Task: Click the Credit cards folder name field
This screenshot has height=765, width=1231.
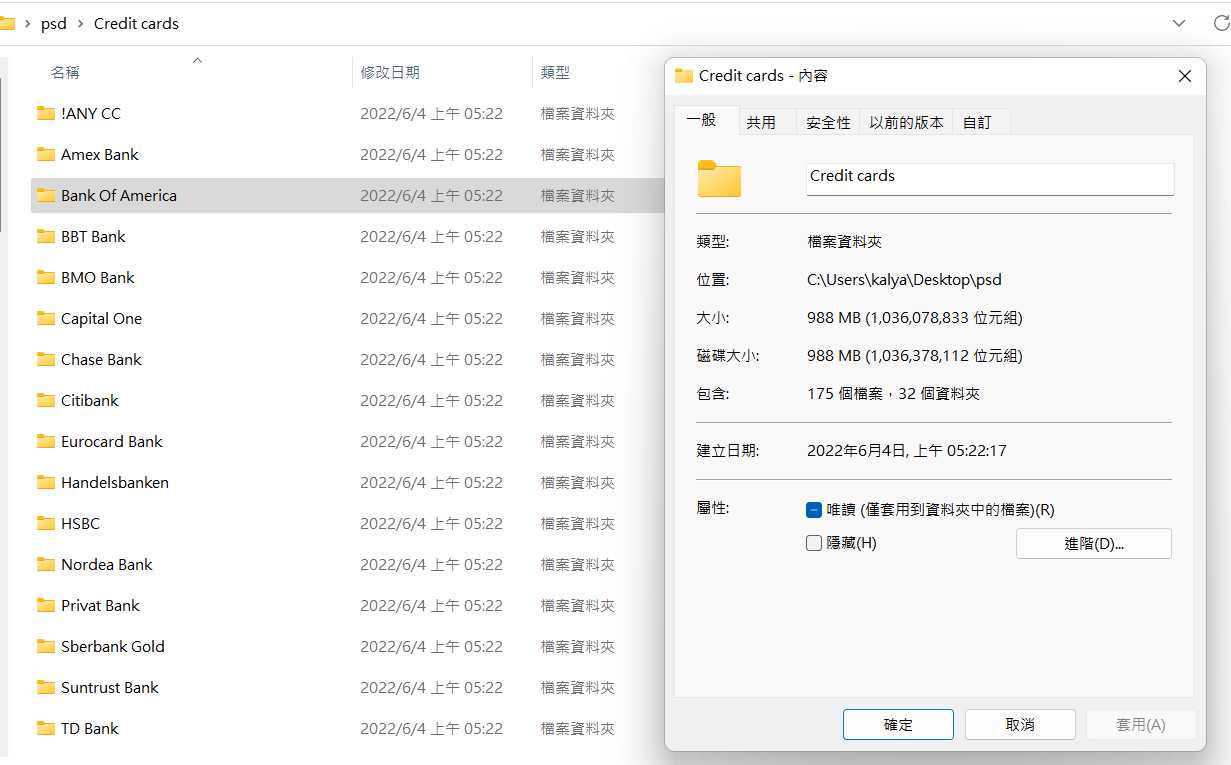Action: pyautogui.click(x=990, y=178)
